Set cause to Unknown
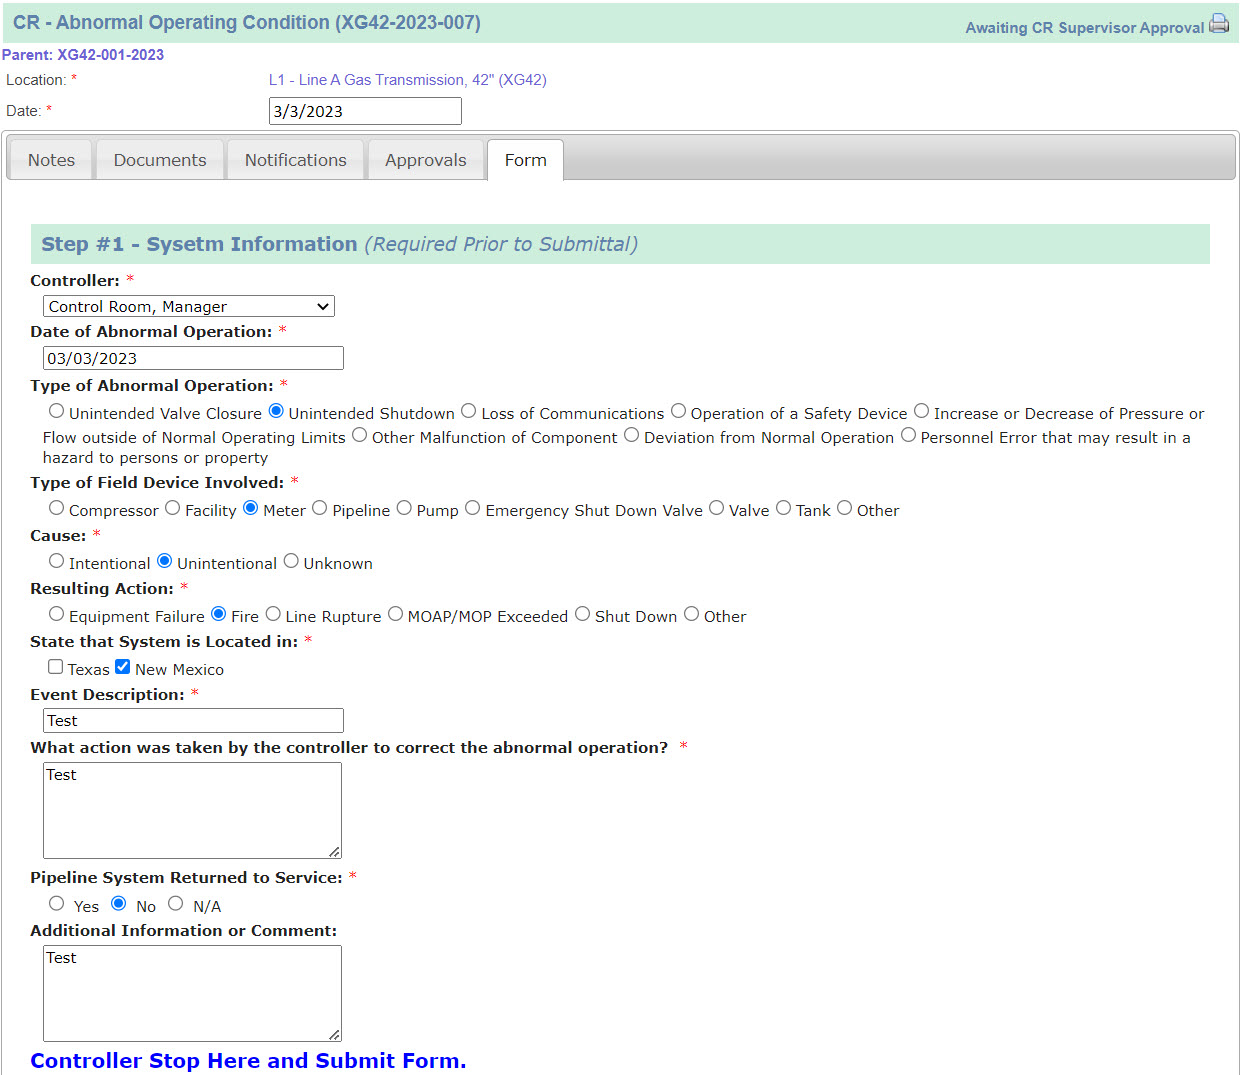Screen dimensions: 1243x1075 (x=291, y=561)
